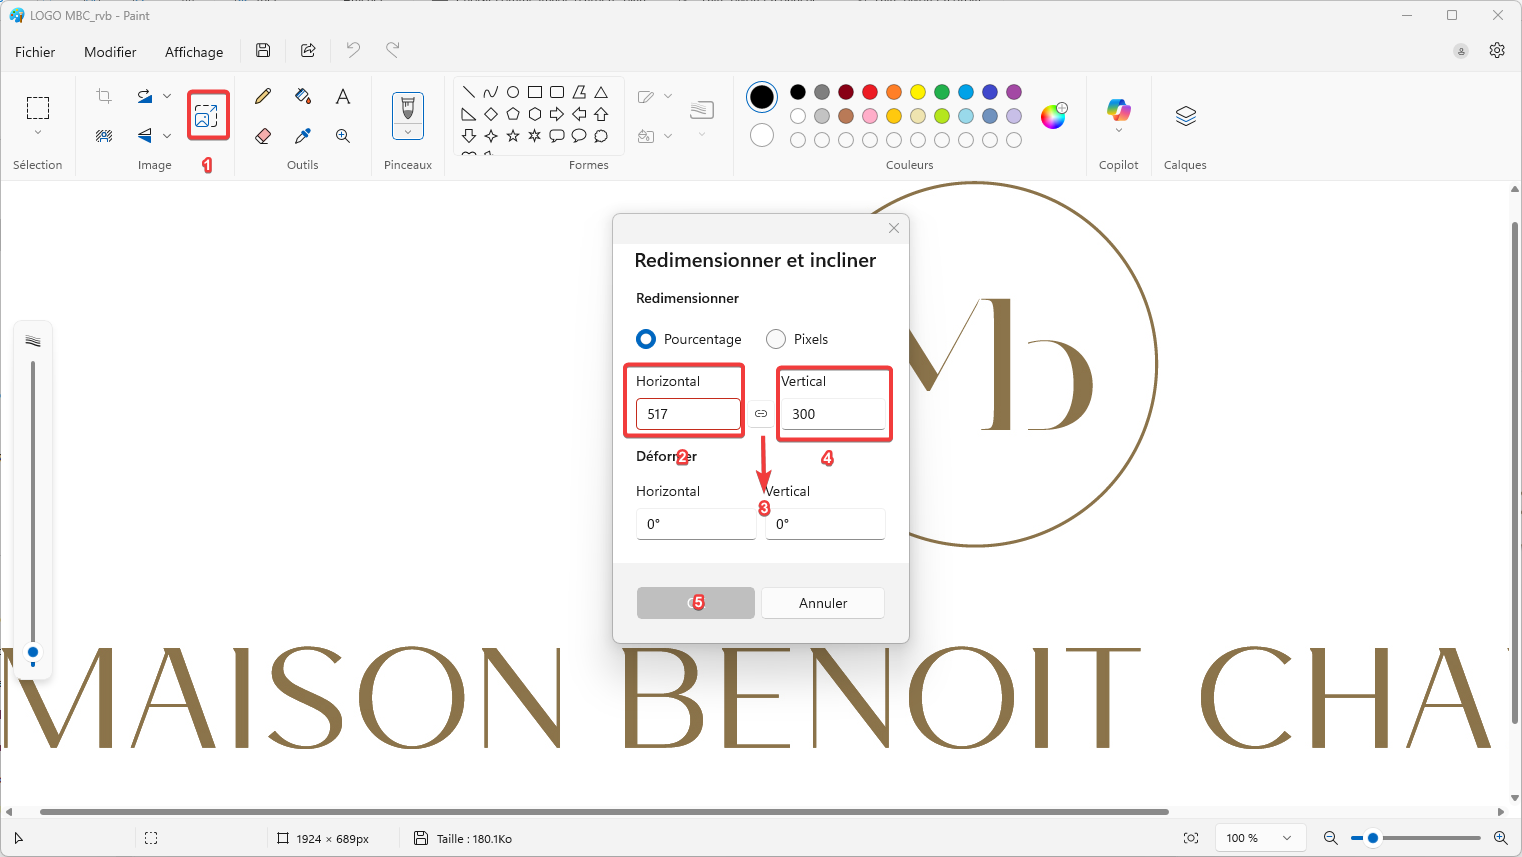Click the Annuler button
Screen dimensions: 1522x857
[x=822, y=603]
